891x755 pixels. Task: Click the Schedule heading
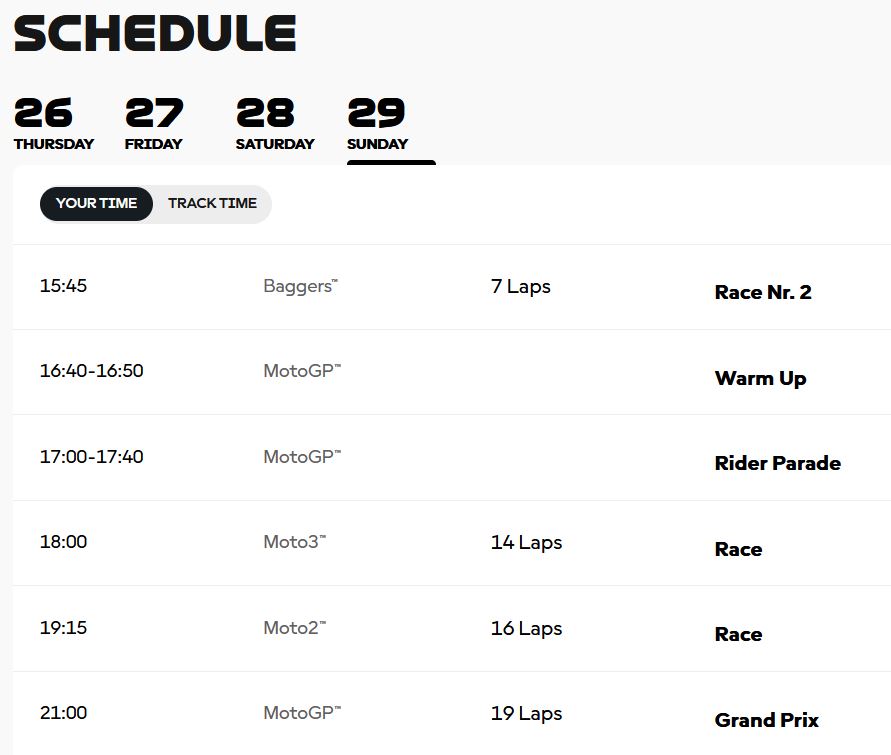(155, 34)
